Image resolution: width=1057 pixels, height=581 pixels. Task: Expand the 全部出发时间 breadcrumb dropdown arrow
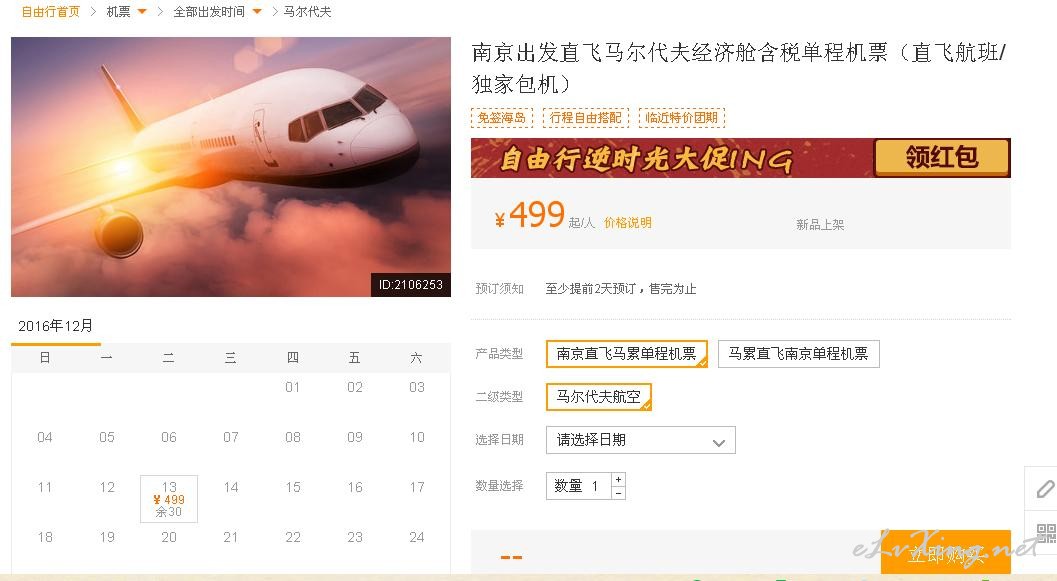coord(256,11)
